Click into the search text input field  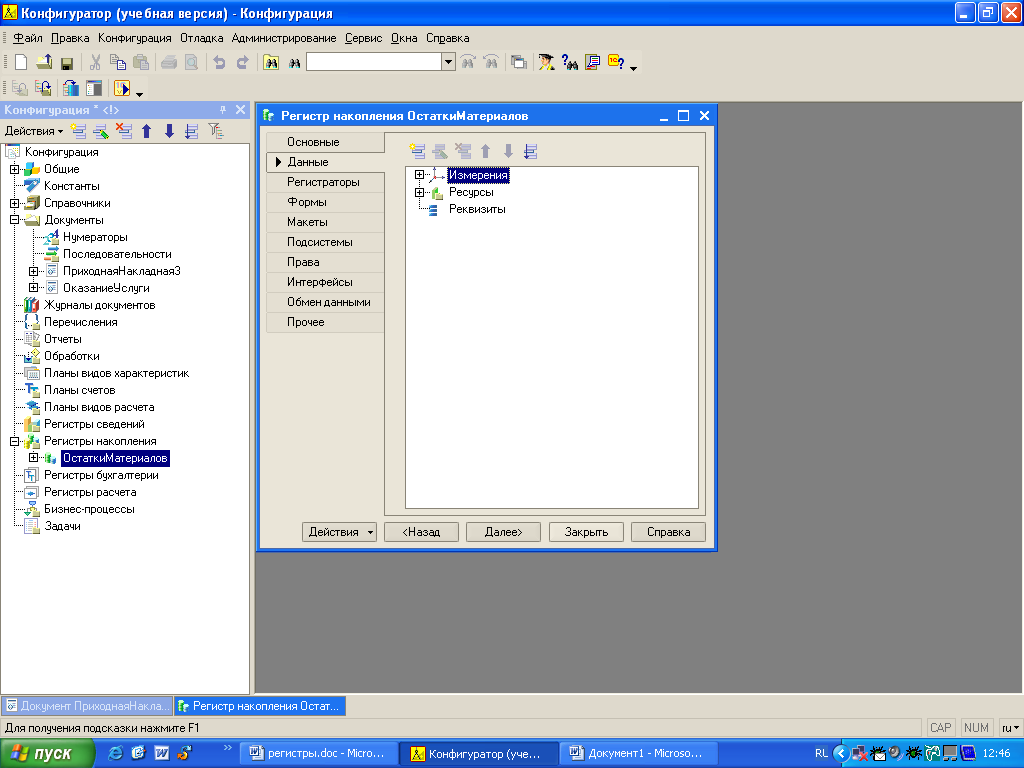point(374,62)
